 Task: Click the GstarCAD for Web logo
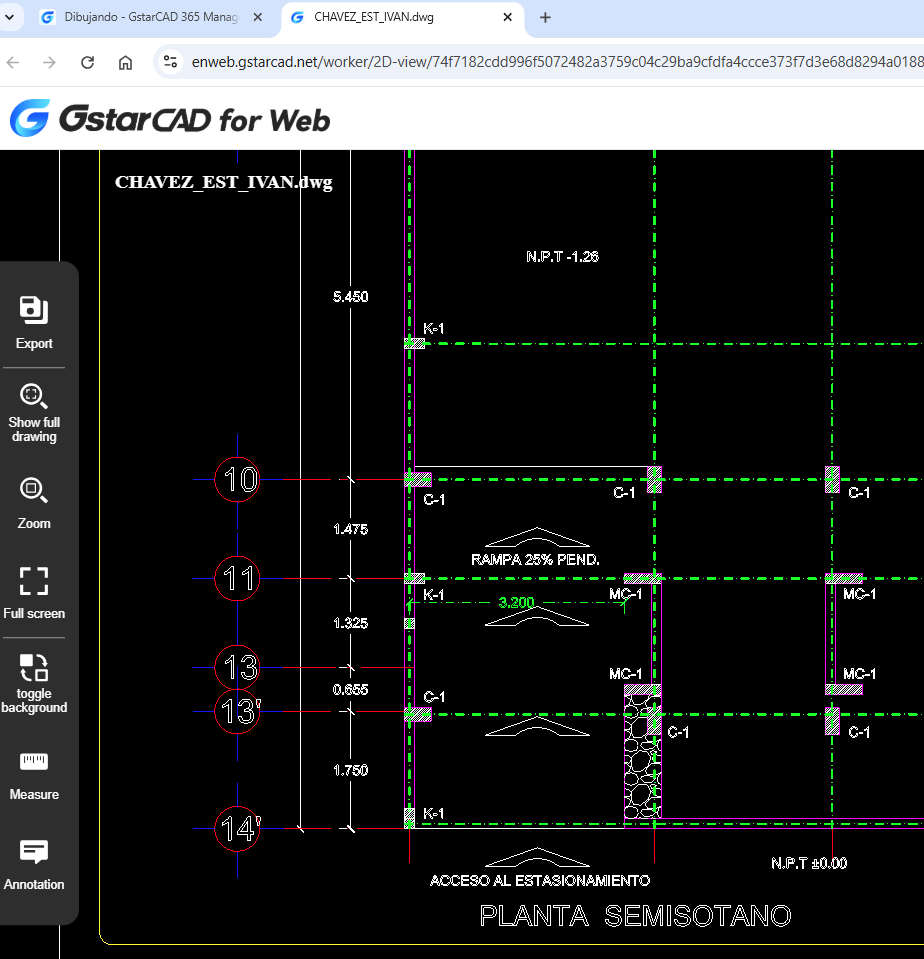pyautogui.click(x=170, y=119)
